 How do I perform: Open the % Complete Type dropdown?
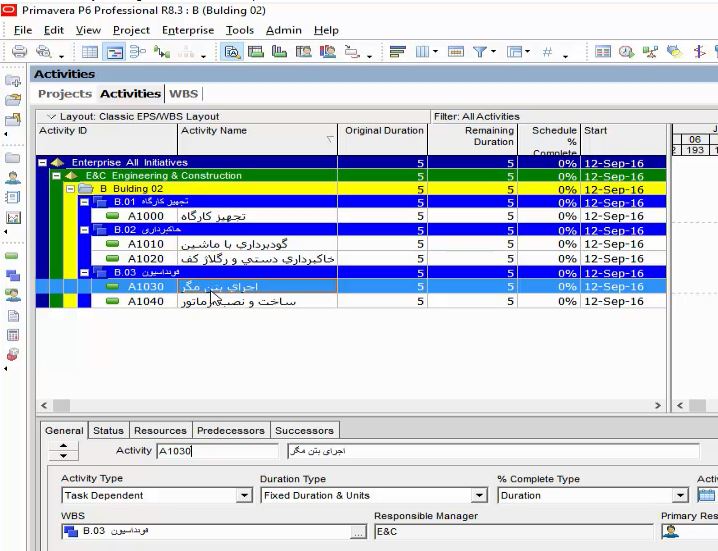[x=680, y=496]
